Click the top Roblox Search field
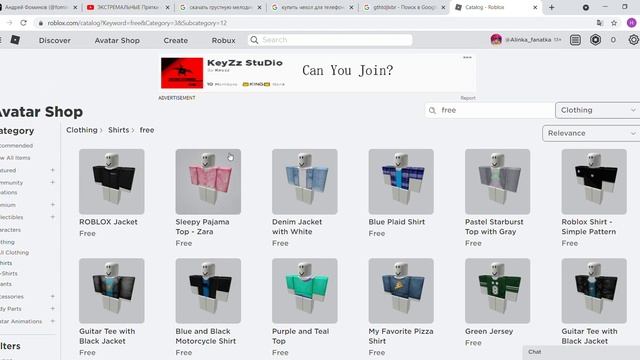Viewport: 640px width, 360px height. point(330,40)
